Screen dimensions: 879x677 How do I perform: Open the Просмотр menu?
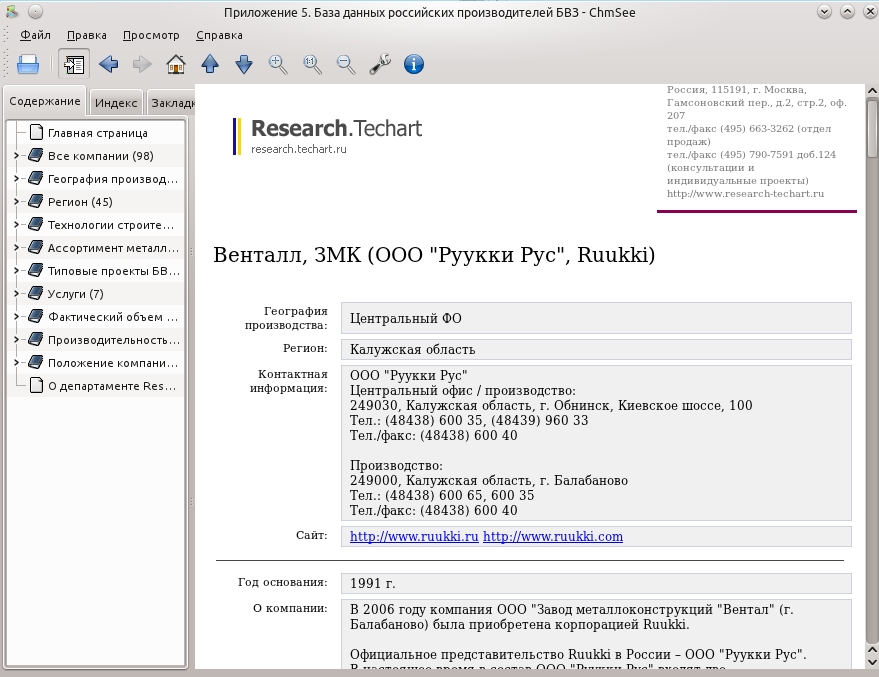(x=151, y=35)
